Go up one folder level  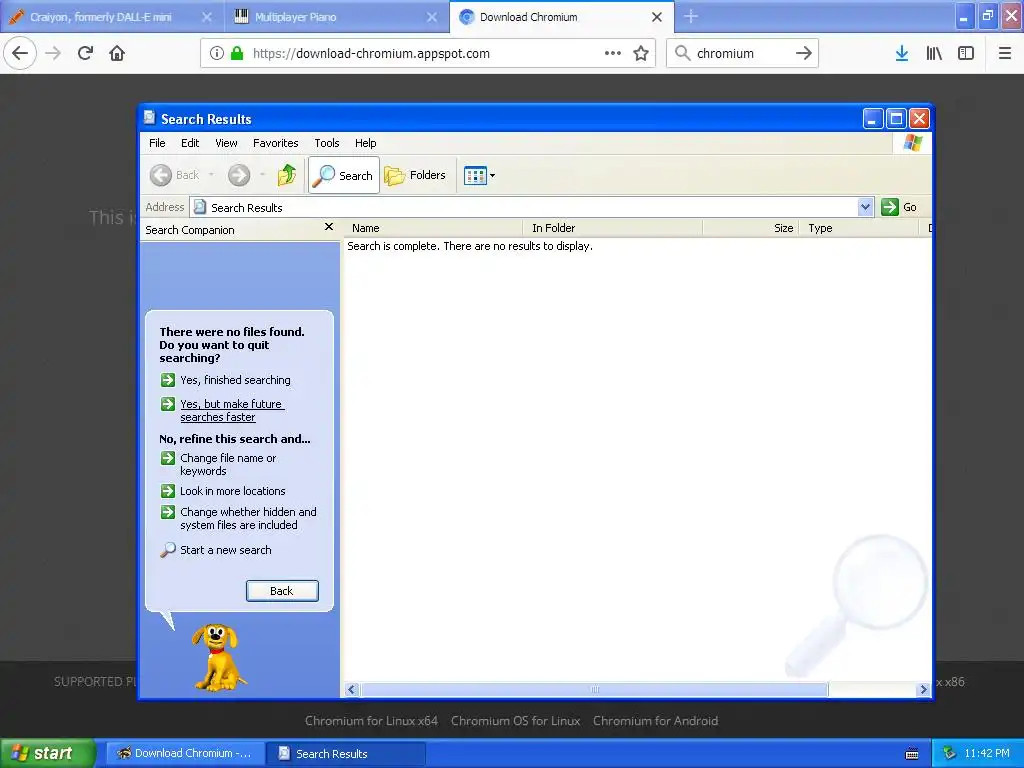(287, 175)
